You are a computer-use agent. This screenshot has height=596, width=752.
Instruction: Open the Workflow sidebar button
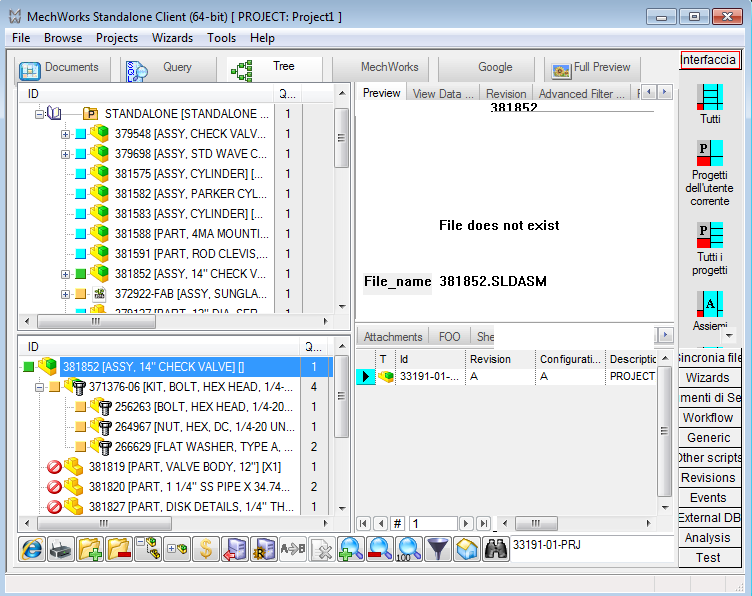coord(709,418)
